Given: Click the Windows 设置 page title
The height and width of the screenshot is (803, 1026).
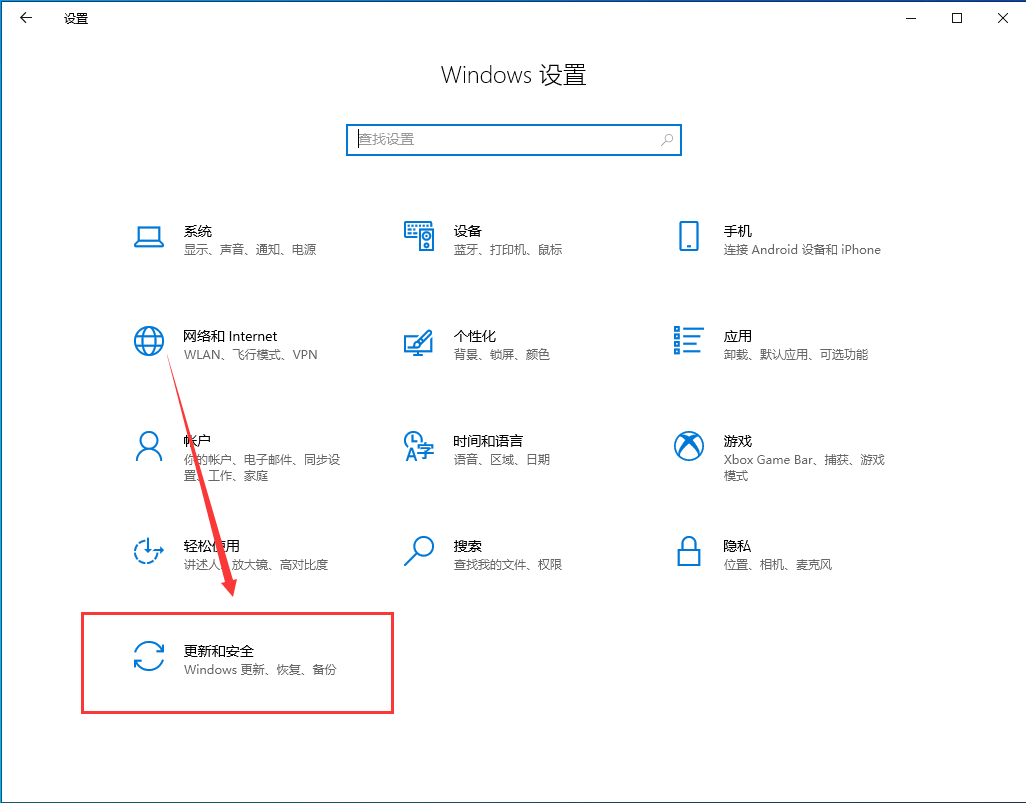Looking at the screenshot, I should pyautogui.click(x=514, y=75).
